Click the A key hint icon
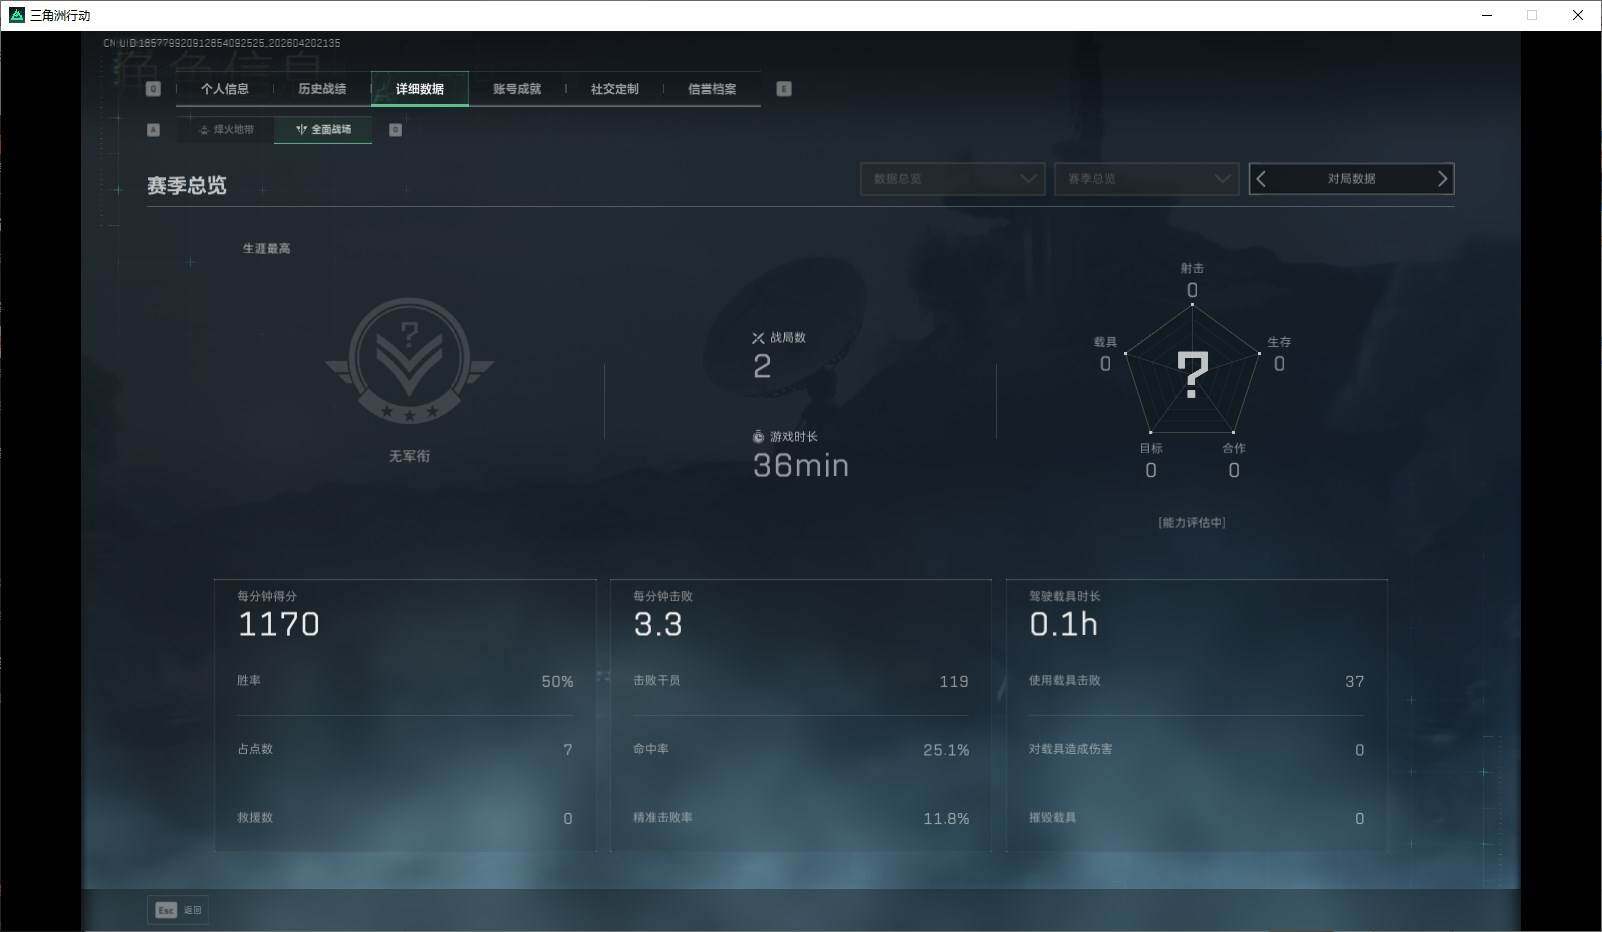This screenshot has width=1602, height=932. [153, 130]
